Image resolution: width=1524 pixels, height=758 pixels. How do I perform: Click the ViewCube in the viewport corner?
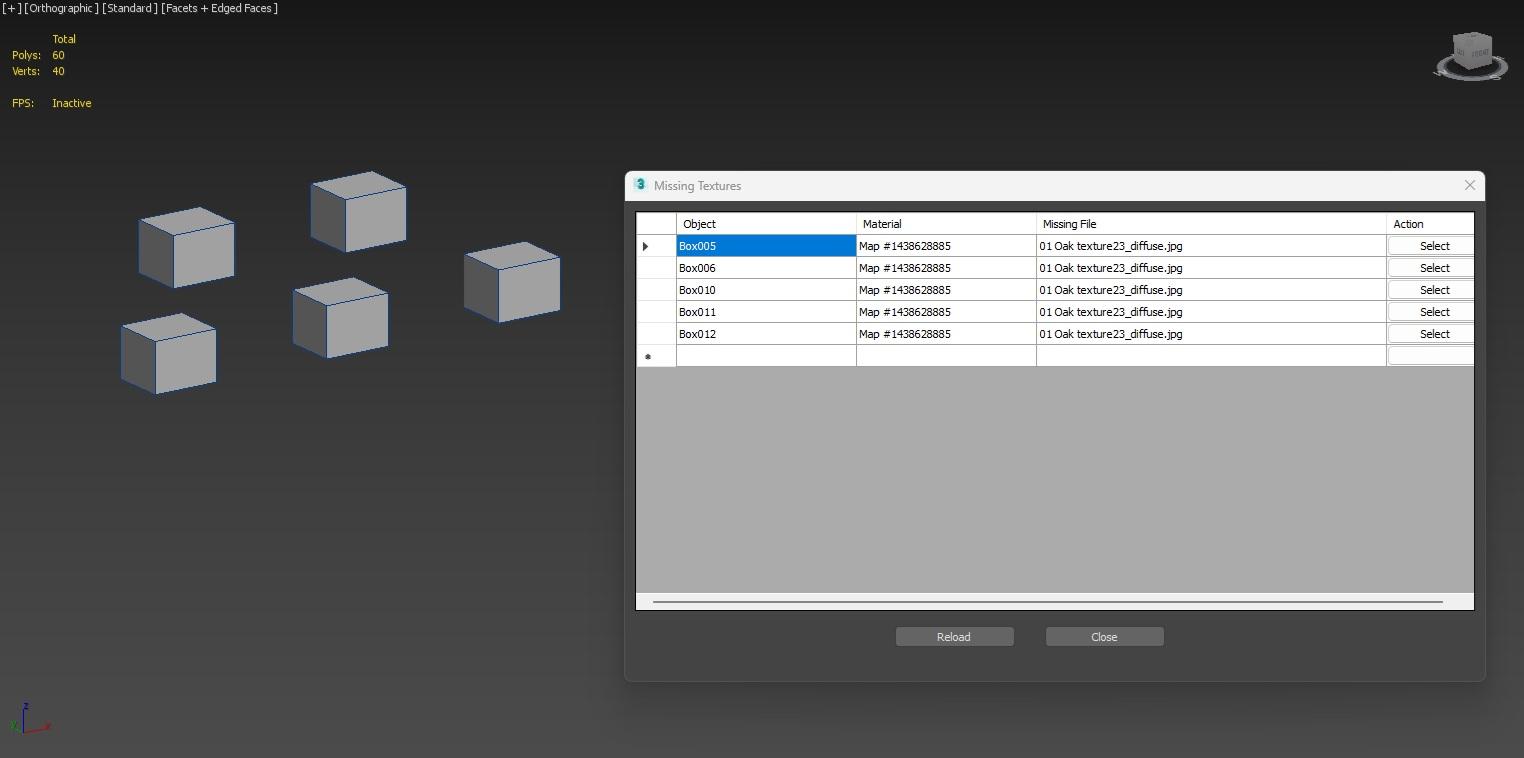(x=1471, y=54)
